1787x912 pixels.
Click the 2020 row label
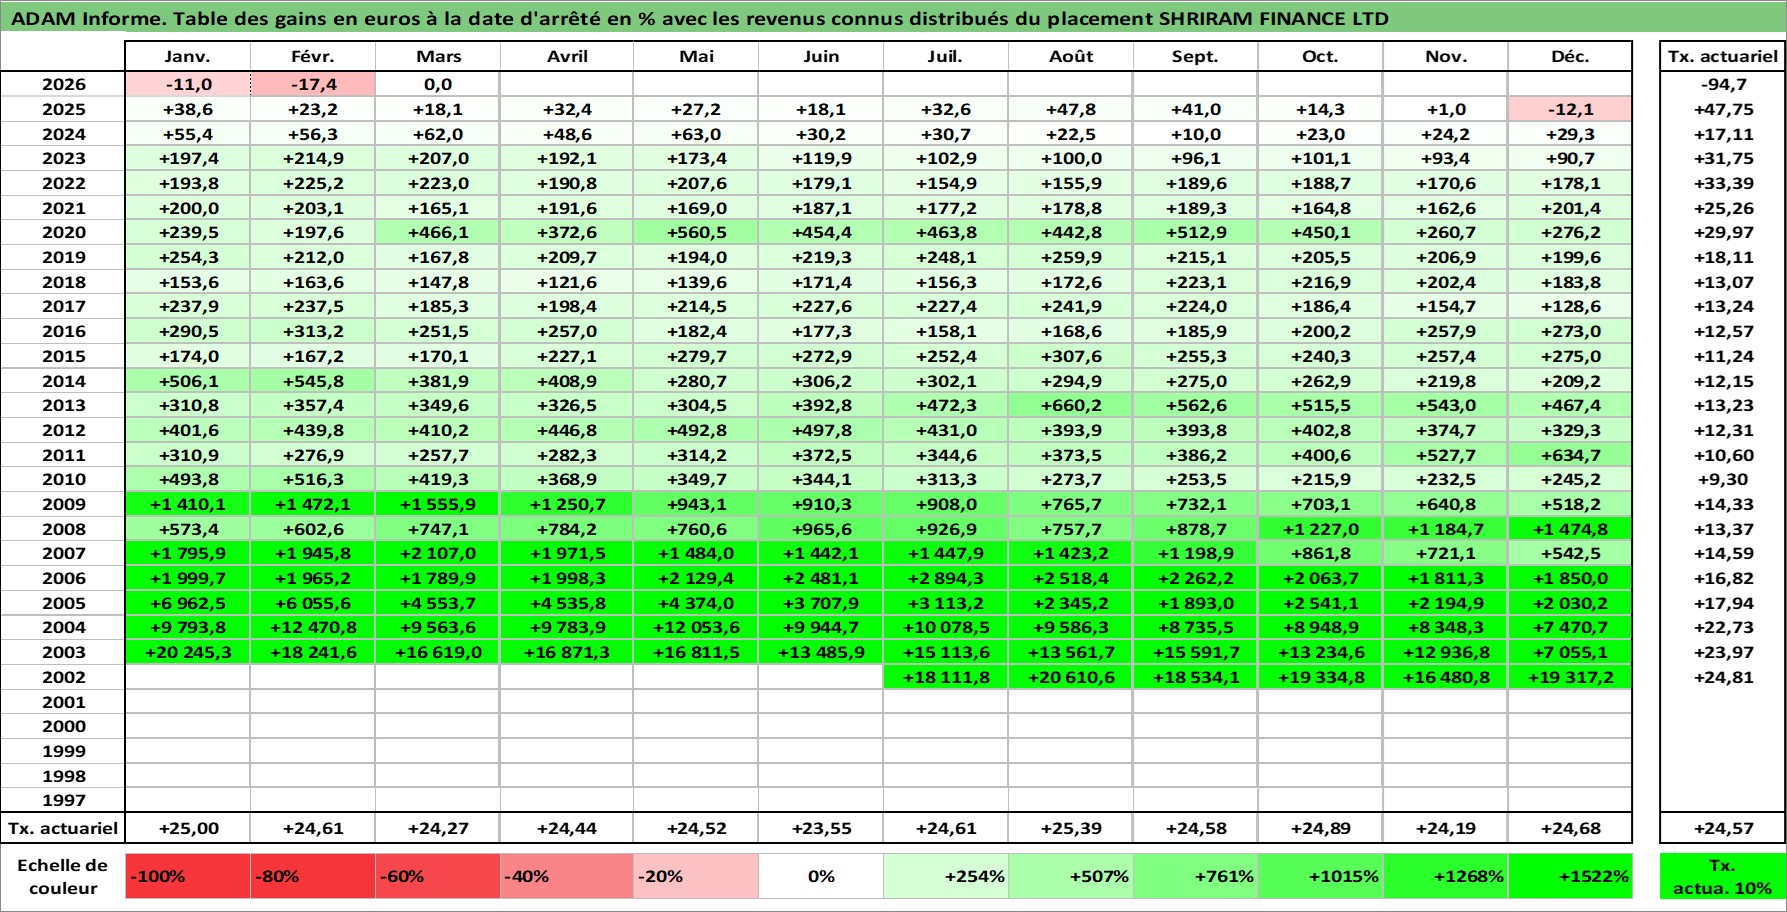click(x=63, y=232)
